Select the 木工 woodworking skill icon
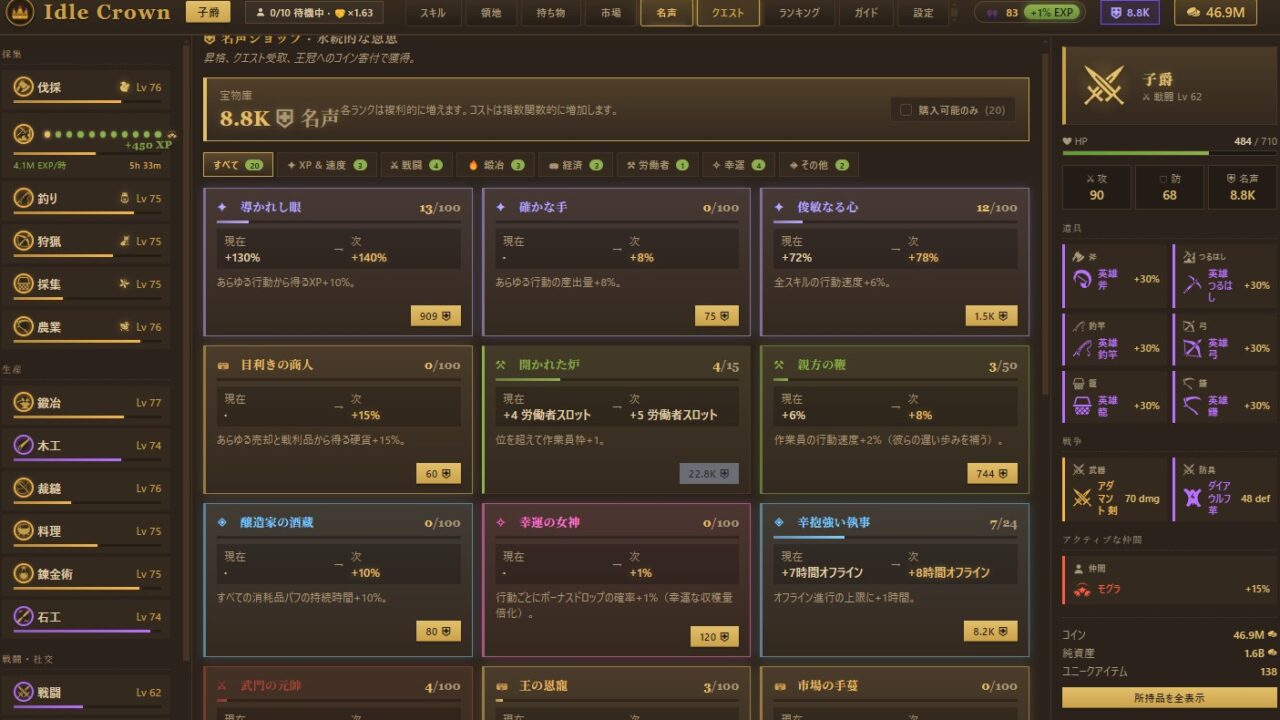The height and width of the screenshot is (720, 1280). [23, 446]
